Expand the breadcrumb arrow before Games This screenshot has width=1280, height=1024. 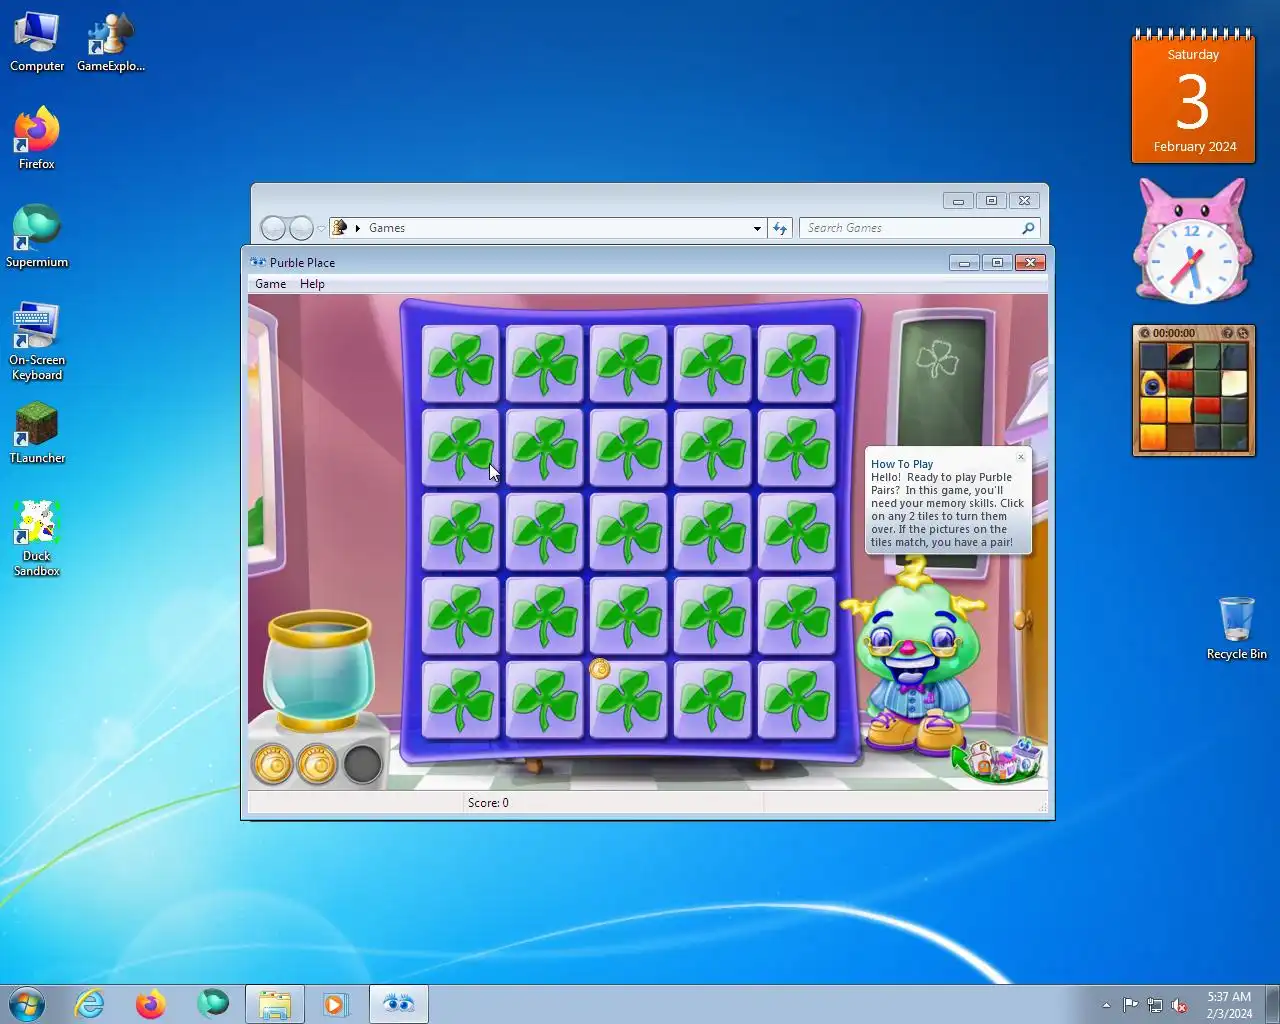click(357, 228)
